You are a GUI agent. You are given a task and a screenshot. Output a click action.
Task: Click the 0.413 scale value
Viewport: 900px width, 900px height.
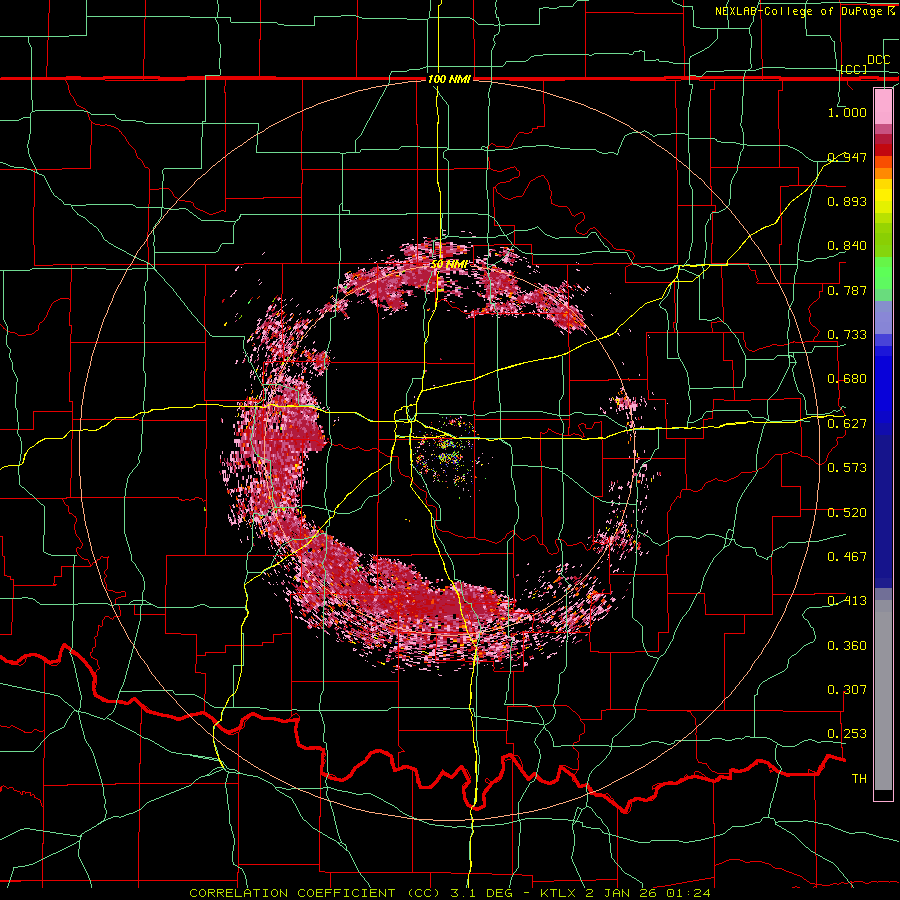tap(847, 601)
